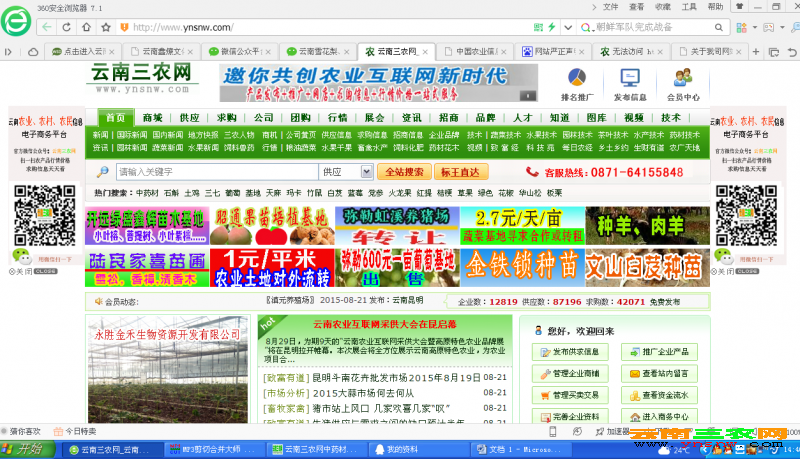Viewport: 800px width, 459px height.
Task: Click 猜你喜欢 in the status bar
Action: click(20, 431)
